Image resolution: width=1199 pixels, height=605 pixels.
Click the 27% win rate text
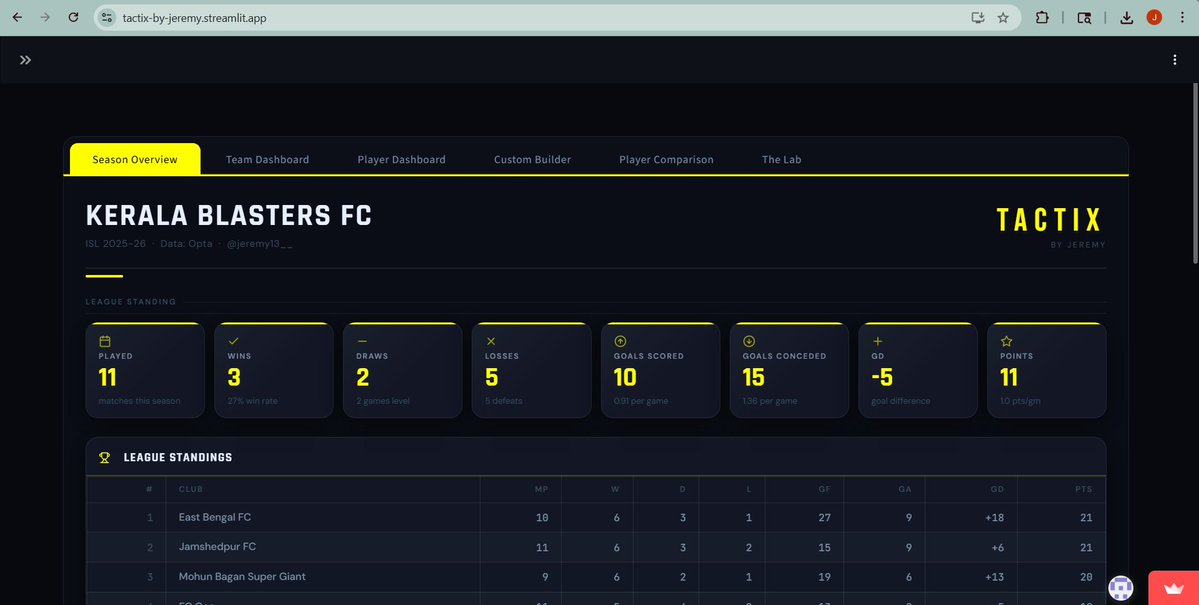[x=252, y=401]
